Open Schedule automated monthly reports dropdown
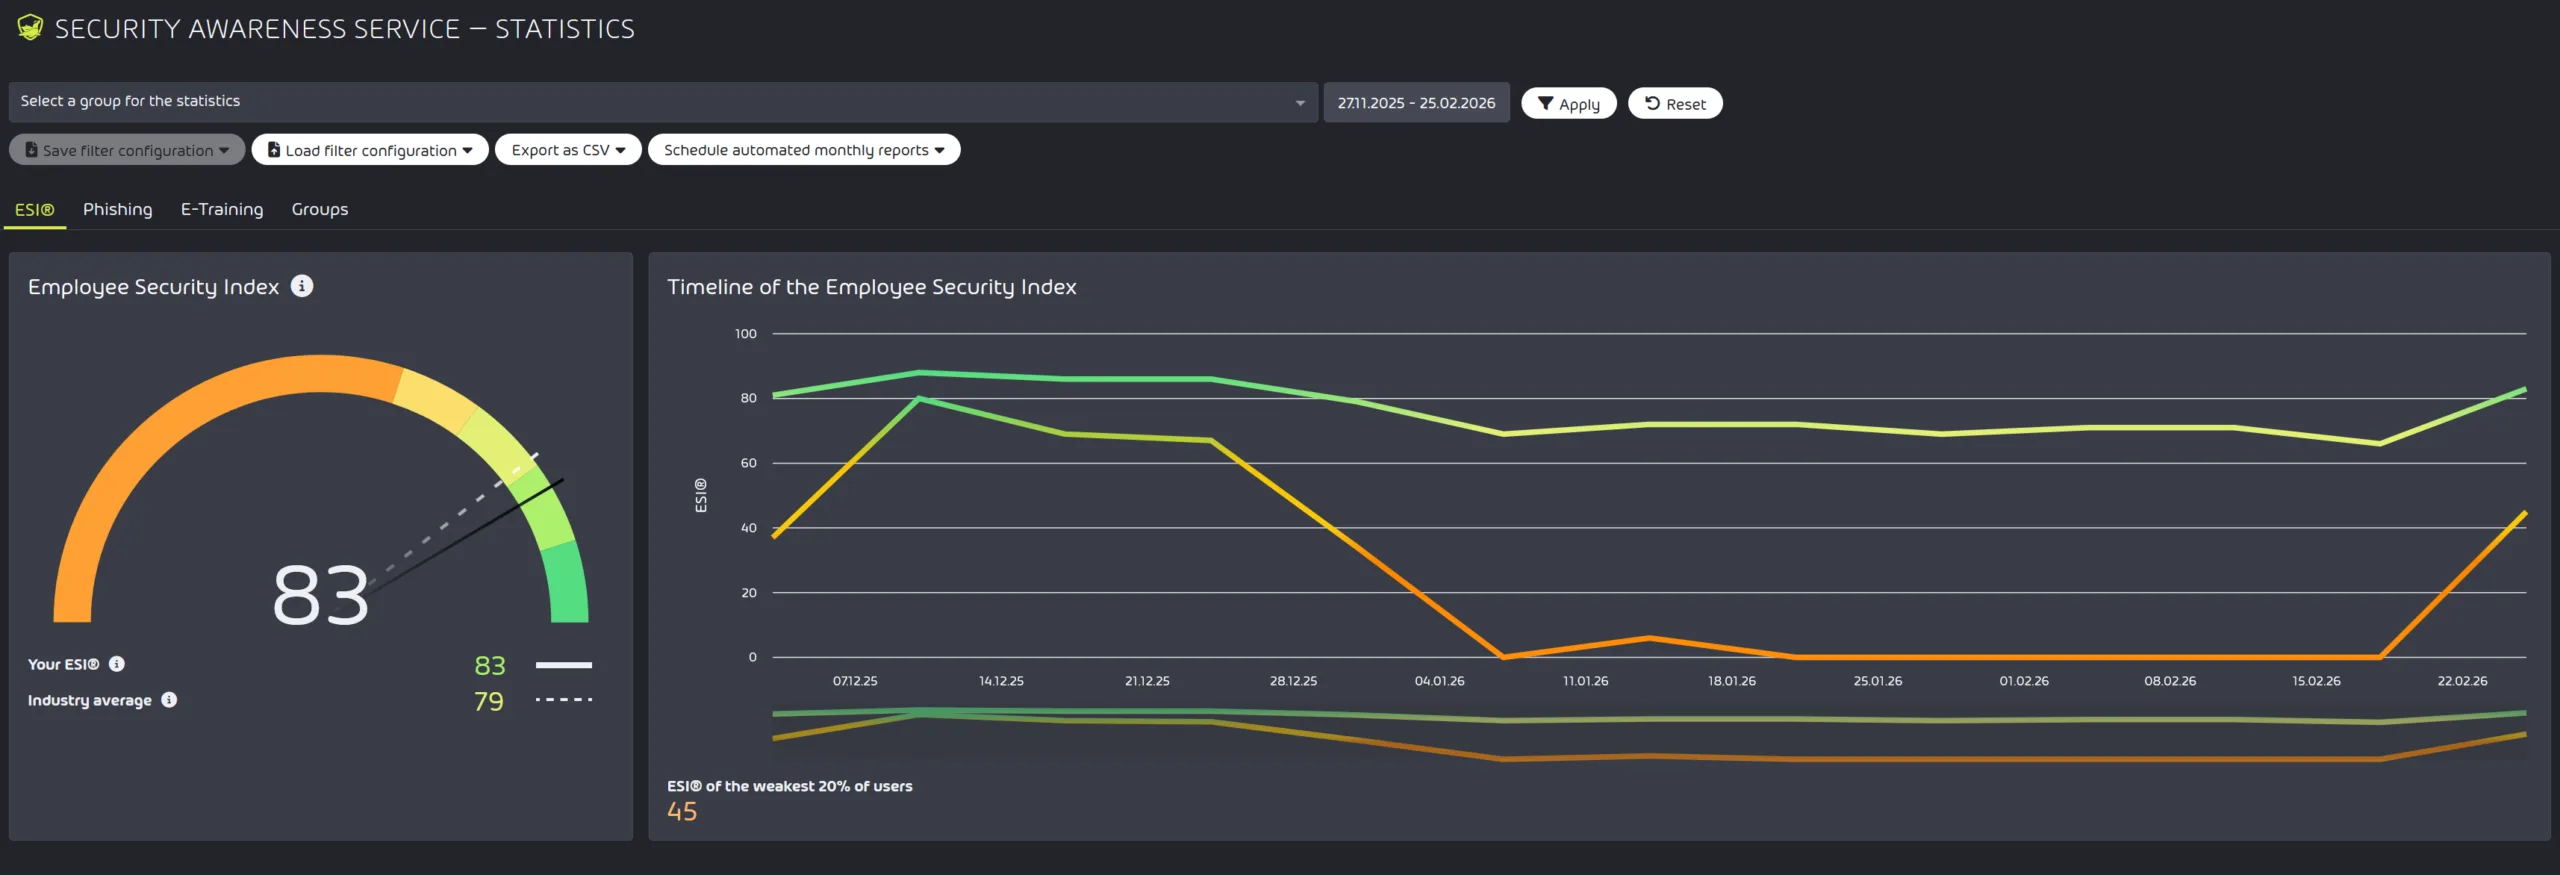Viewport: 2560px width, 875px height. click(804, 150)
